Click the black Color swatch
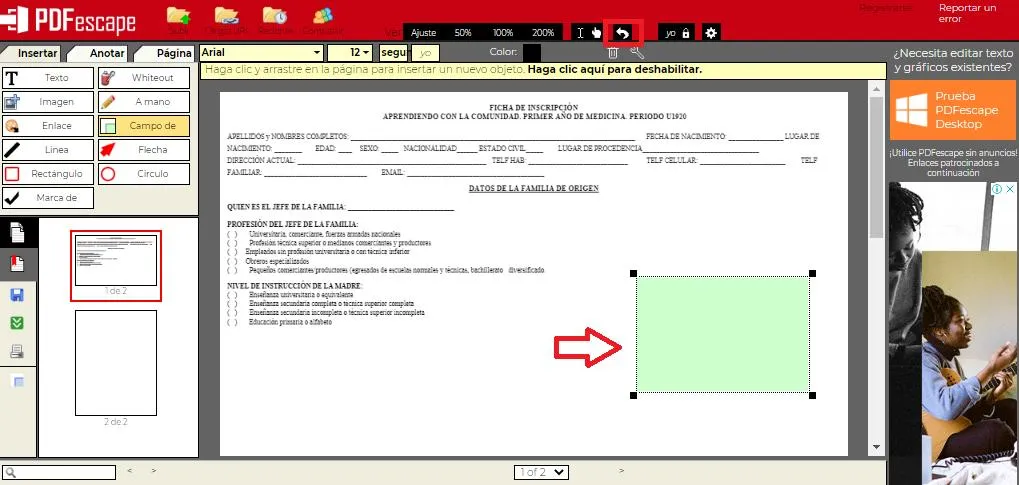This screenshot has height=485, width=1019. coord(531,52)
